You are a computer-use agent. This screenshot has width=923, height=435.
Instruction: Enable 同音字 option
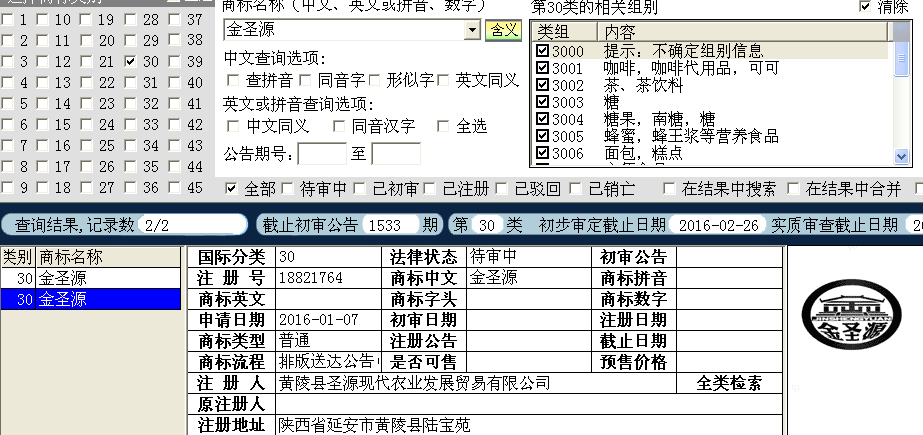pos(304,79)
